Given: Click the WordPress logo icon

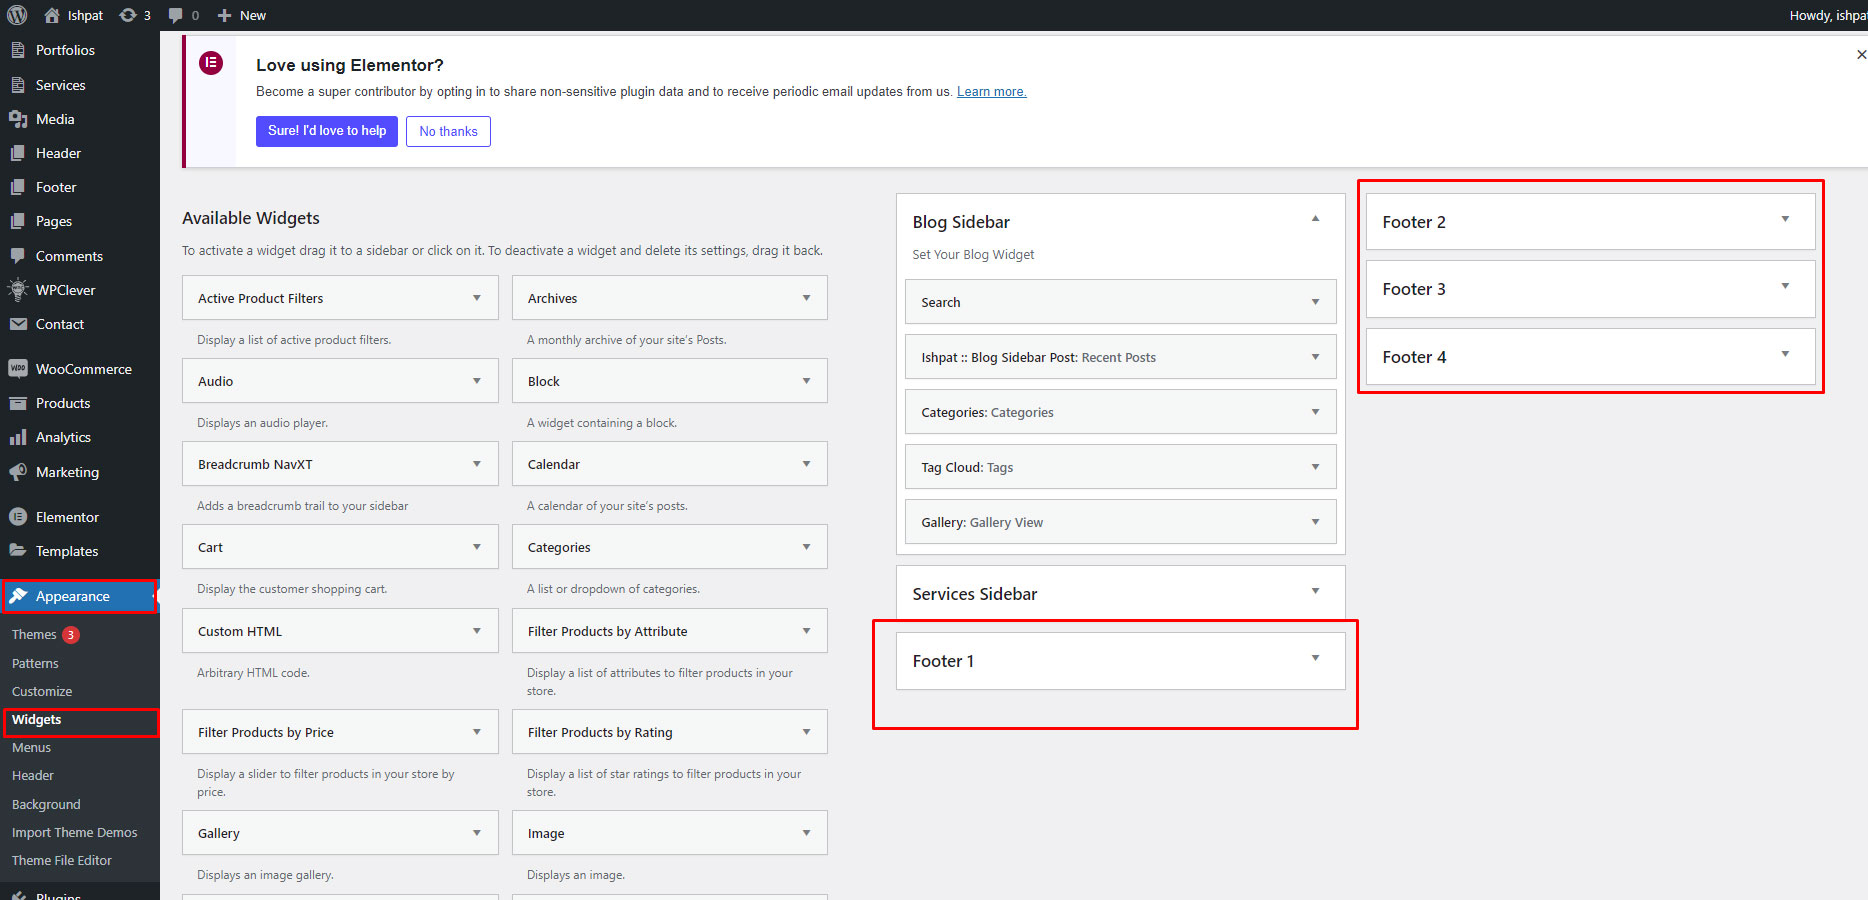Looking at the screenshot, I should point(17,15).
